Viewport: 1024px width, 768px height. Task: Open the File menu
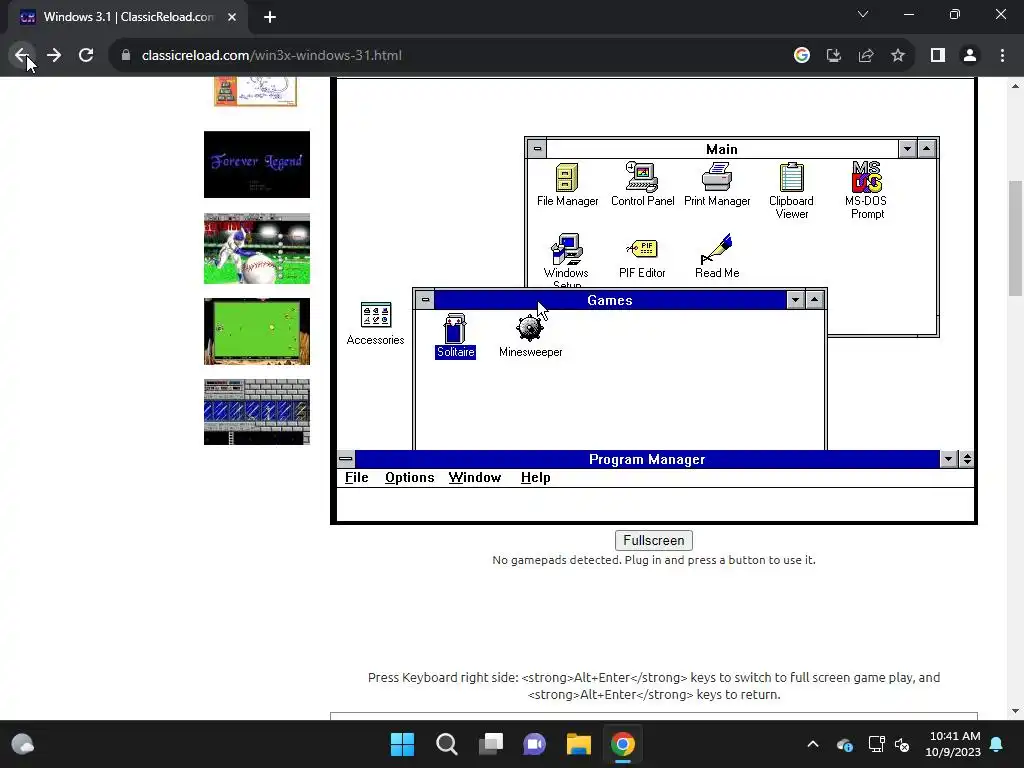tap(357, 477)
